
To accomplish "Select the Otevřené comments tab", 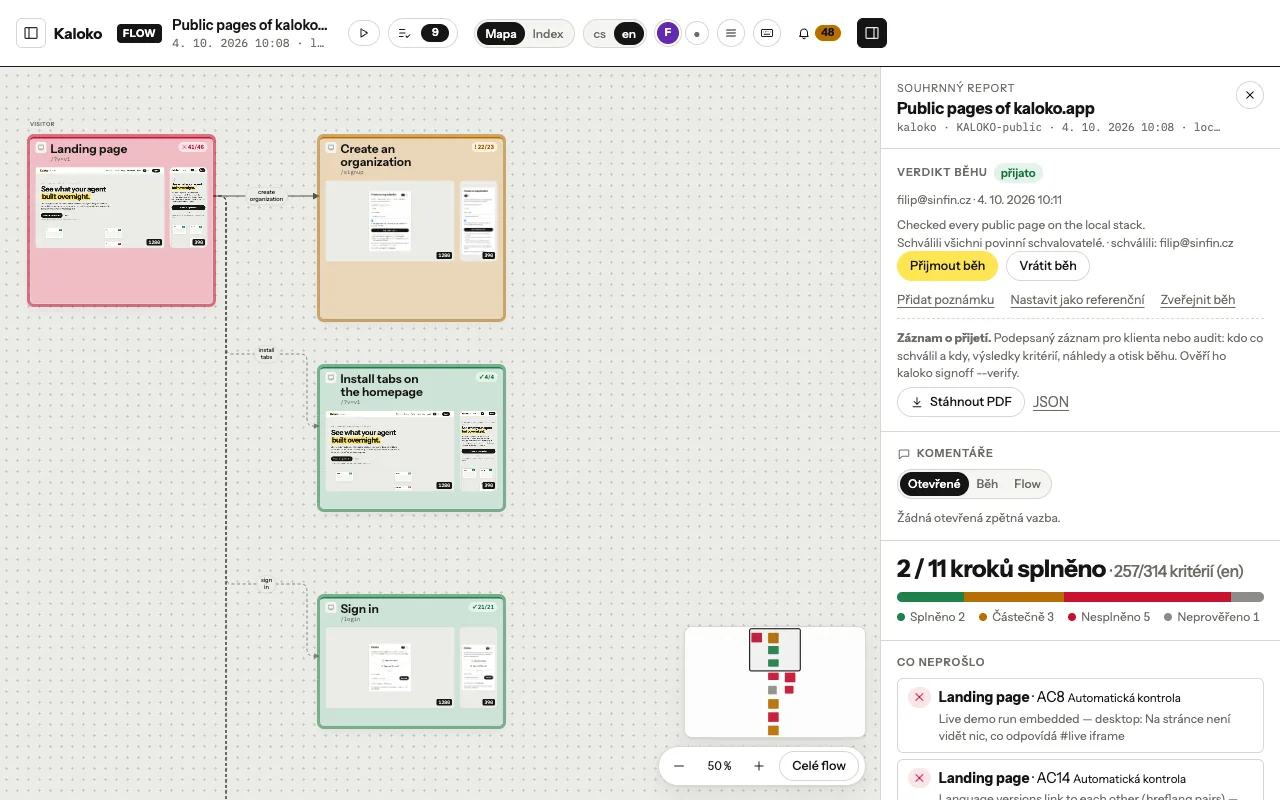I will pyautogui.click(x=934, y=484).
